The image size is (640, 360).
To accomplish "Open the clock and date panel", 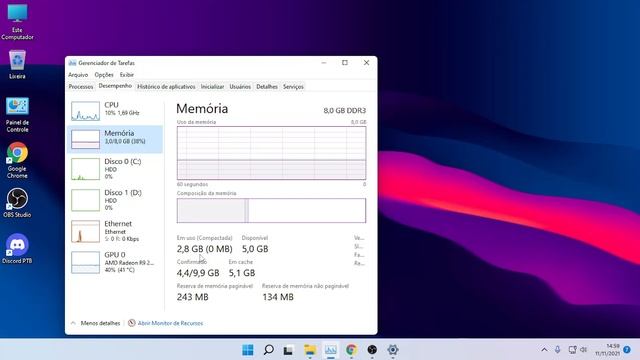I will coord(607,350).
